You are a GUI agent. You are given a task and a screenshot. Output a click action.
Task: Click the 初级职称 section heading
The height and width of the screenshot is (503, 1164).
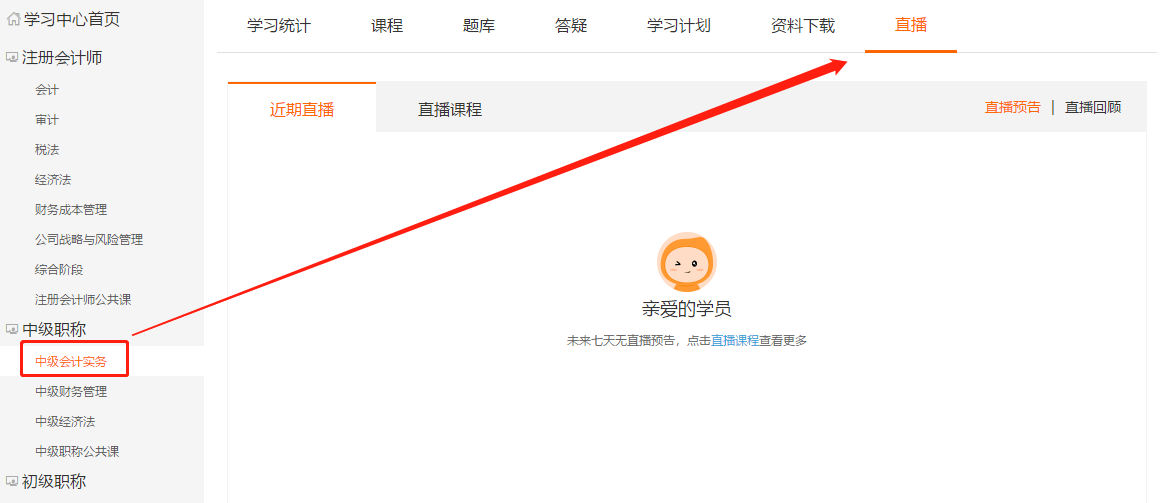pos(54,481)
